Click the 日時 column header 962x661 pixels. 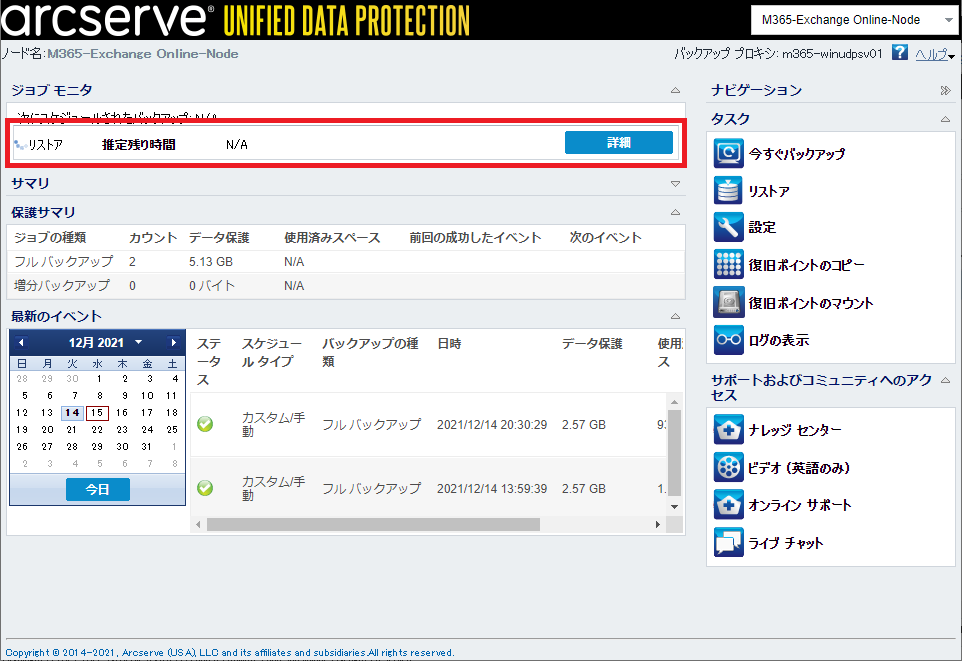tap(449, 344)
